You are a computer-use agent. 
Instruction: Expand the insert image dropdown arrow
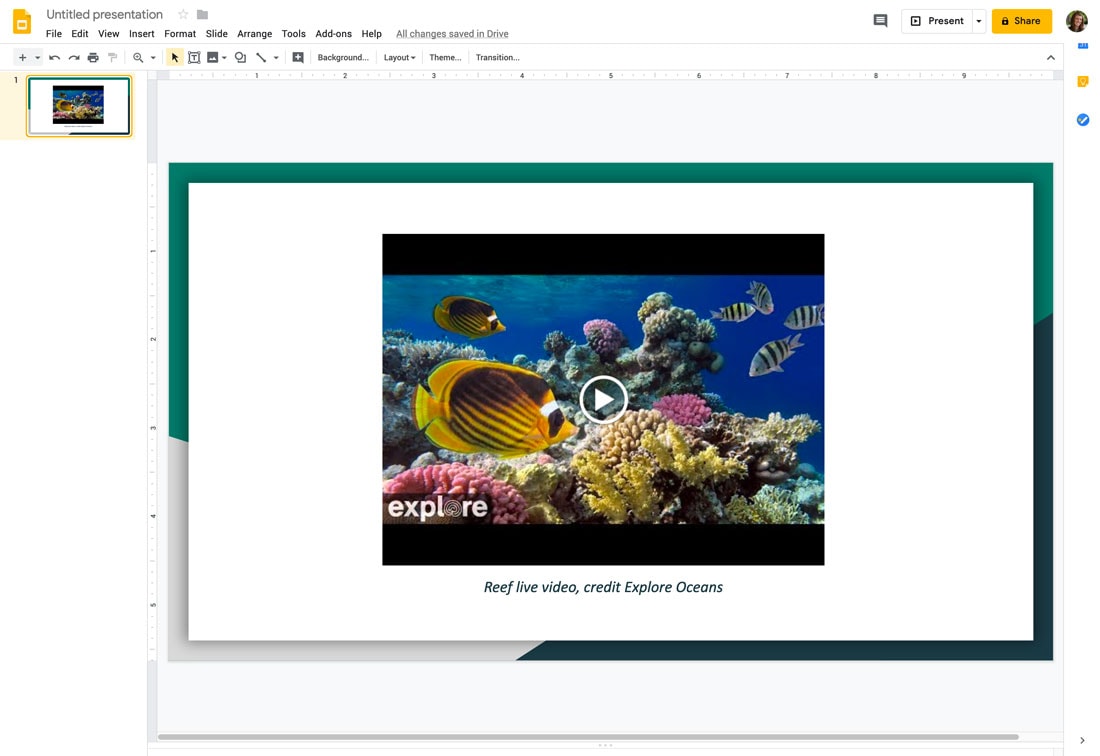point(224,58)
